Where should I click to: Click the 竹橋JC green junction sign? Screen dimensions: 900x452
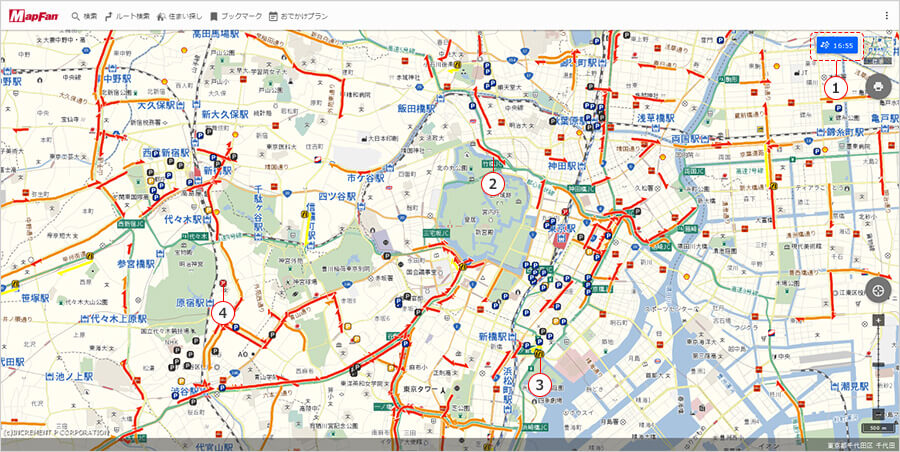492,163
